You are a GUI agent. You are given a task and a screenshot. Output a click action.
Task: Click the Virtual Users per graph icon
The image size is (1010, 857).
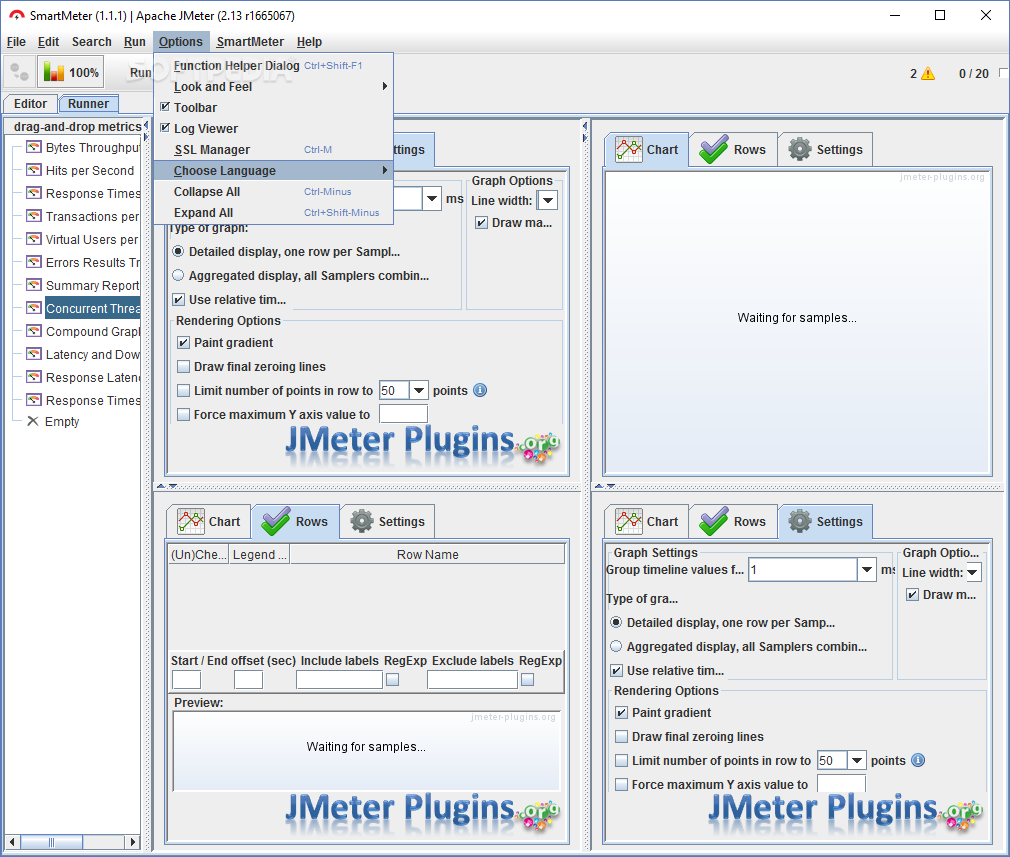pos(33,240)
